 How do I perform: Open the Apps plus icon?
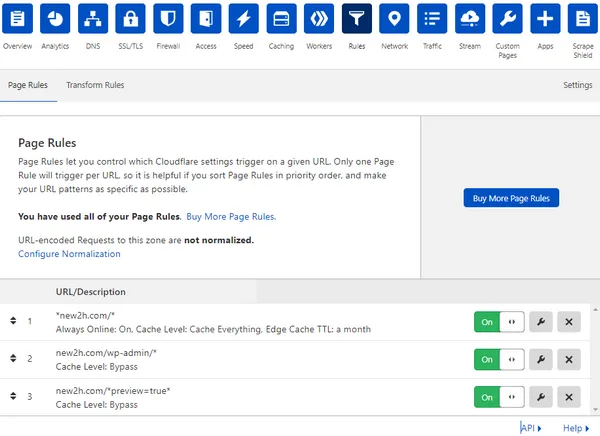[x=545, y=18]
